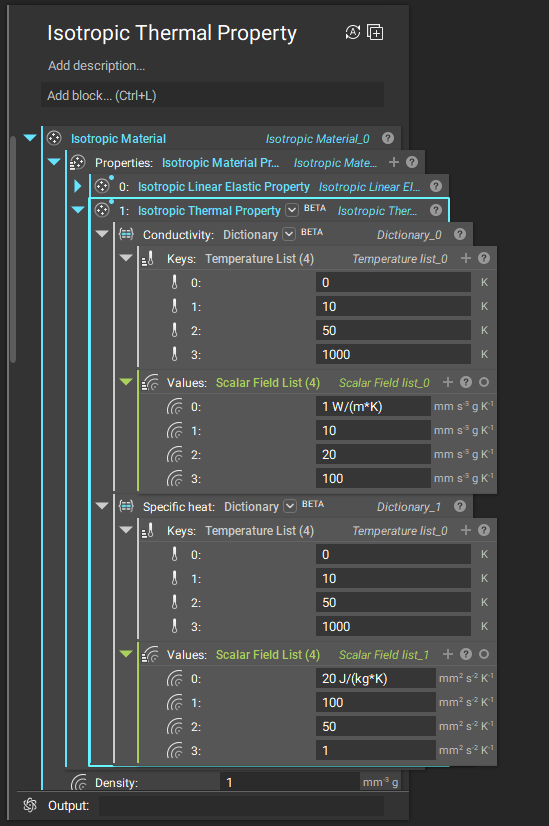
Task: Open help for the Isotropic Material row
Action: 388,138
